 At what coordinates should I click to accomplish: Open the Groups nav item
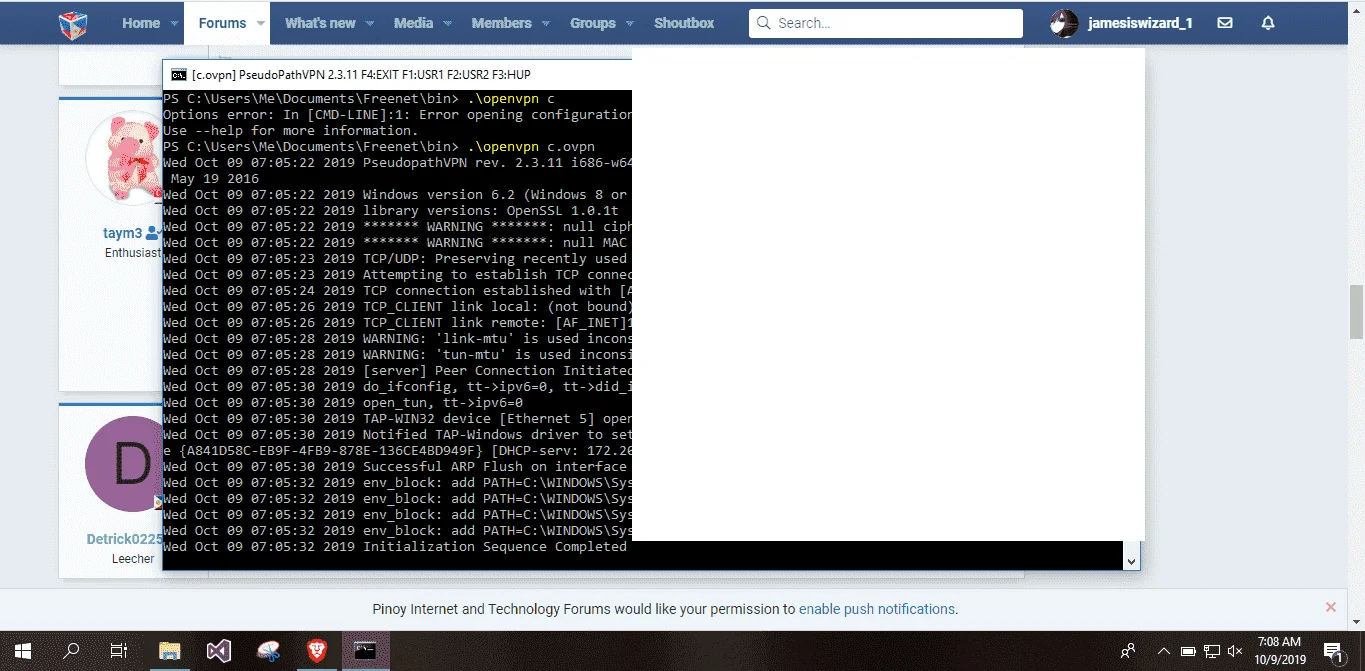(x=593, y=23)
